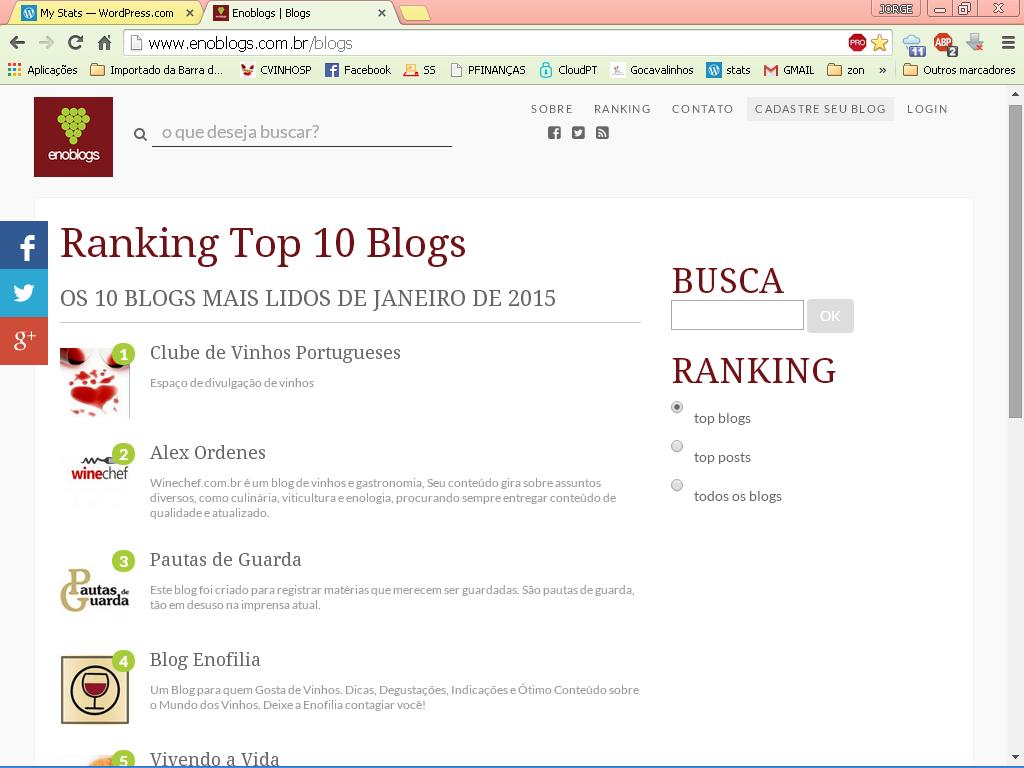Open the Pautas de Guarda logo thumbnail

point(95,590)
